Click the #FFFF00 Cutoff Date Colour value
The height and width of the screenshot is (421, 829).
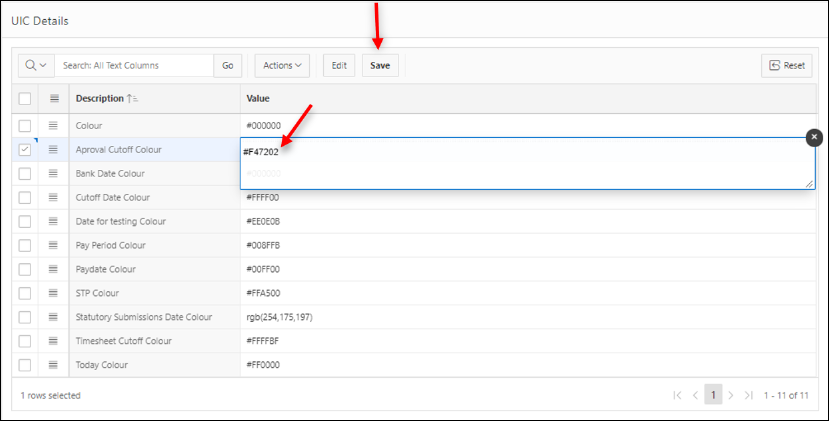pos(263,198)
